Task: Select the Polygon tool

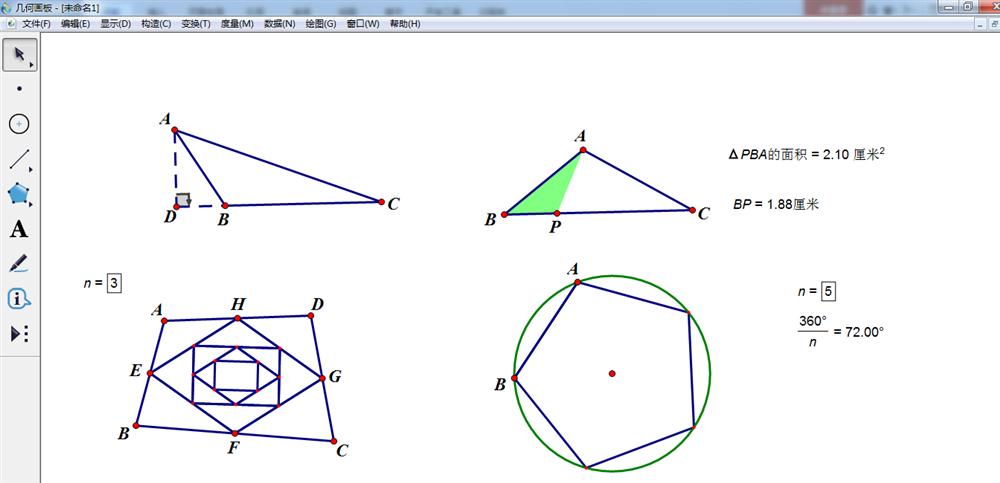Action: pos(19,193)
